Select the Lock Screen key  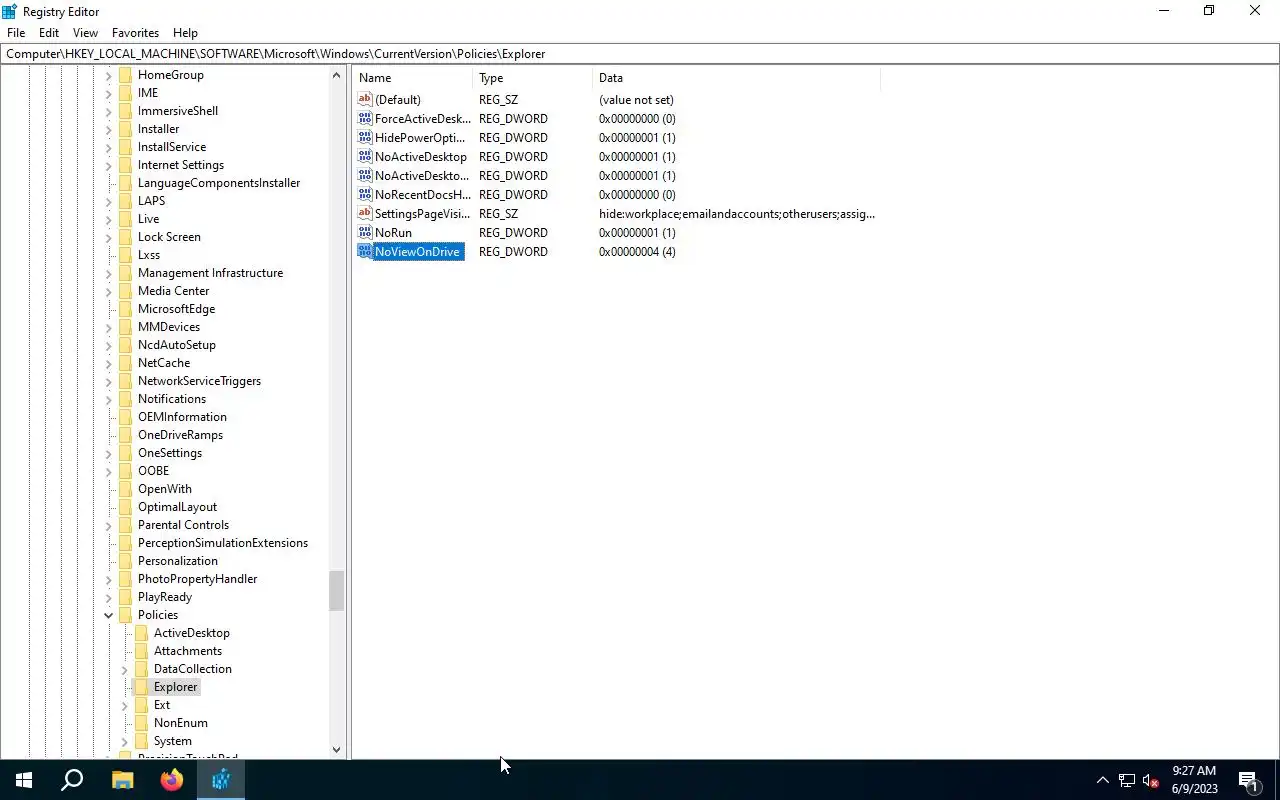(x=169, y=237)
